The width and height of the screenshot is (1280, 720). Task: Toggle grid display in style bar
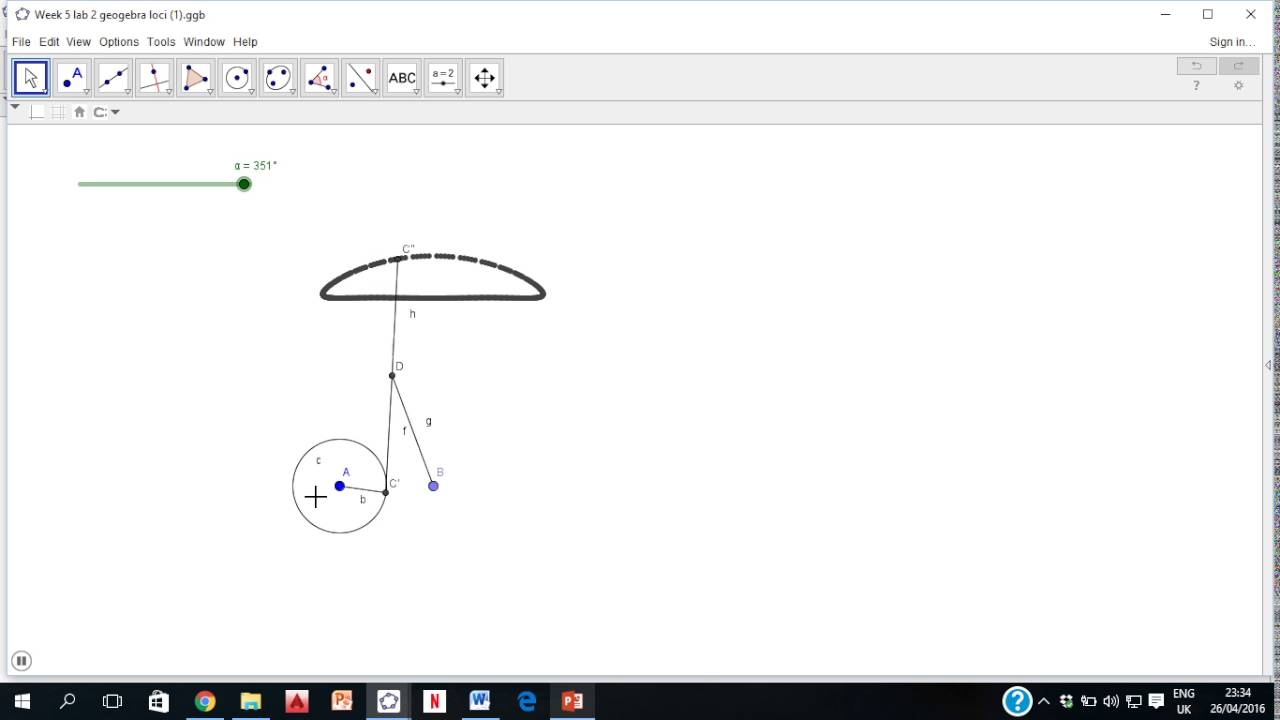pyautogui.click(x=58, y=112)
